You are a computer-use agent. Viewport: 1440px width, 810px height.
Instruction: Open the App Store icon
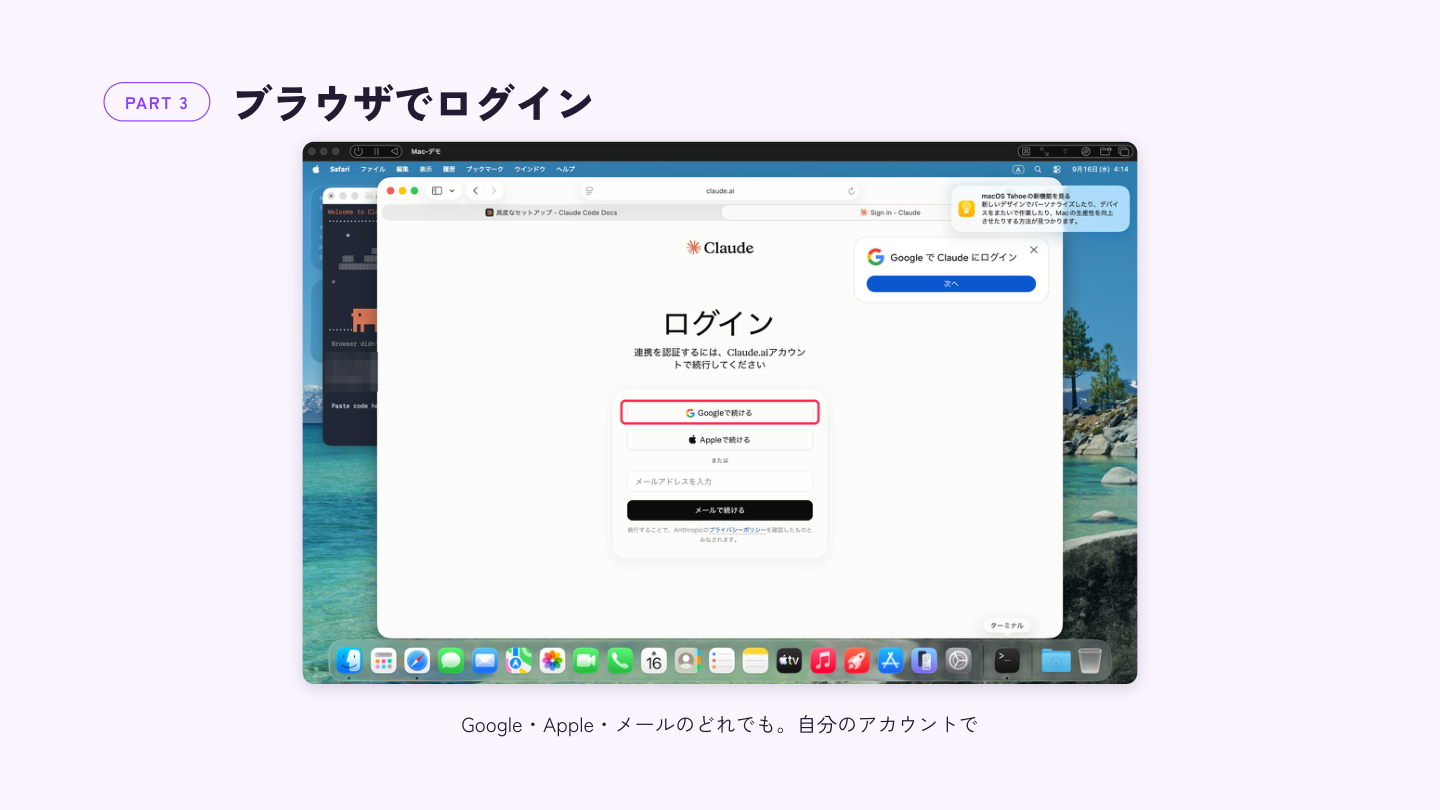[890, 660]
